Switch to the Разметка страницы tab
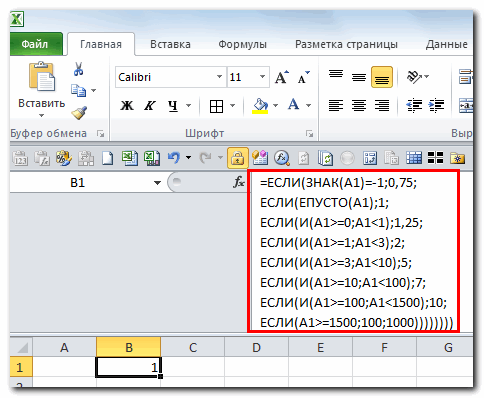This screenshot has height=398, width=484. 346,44
